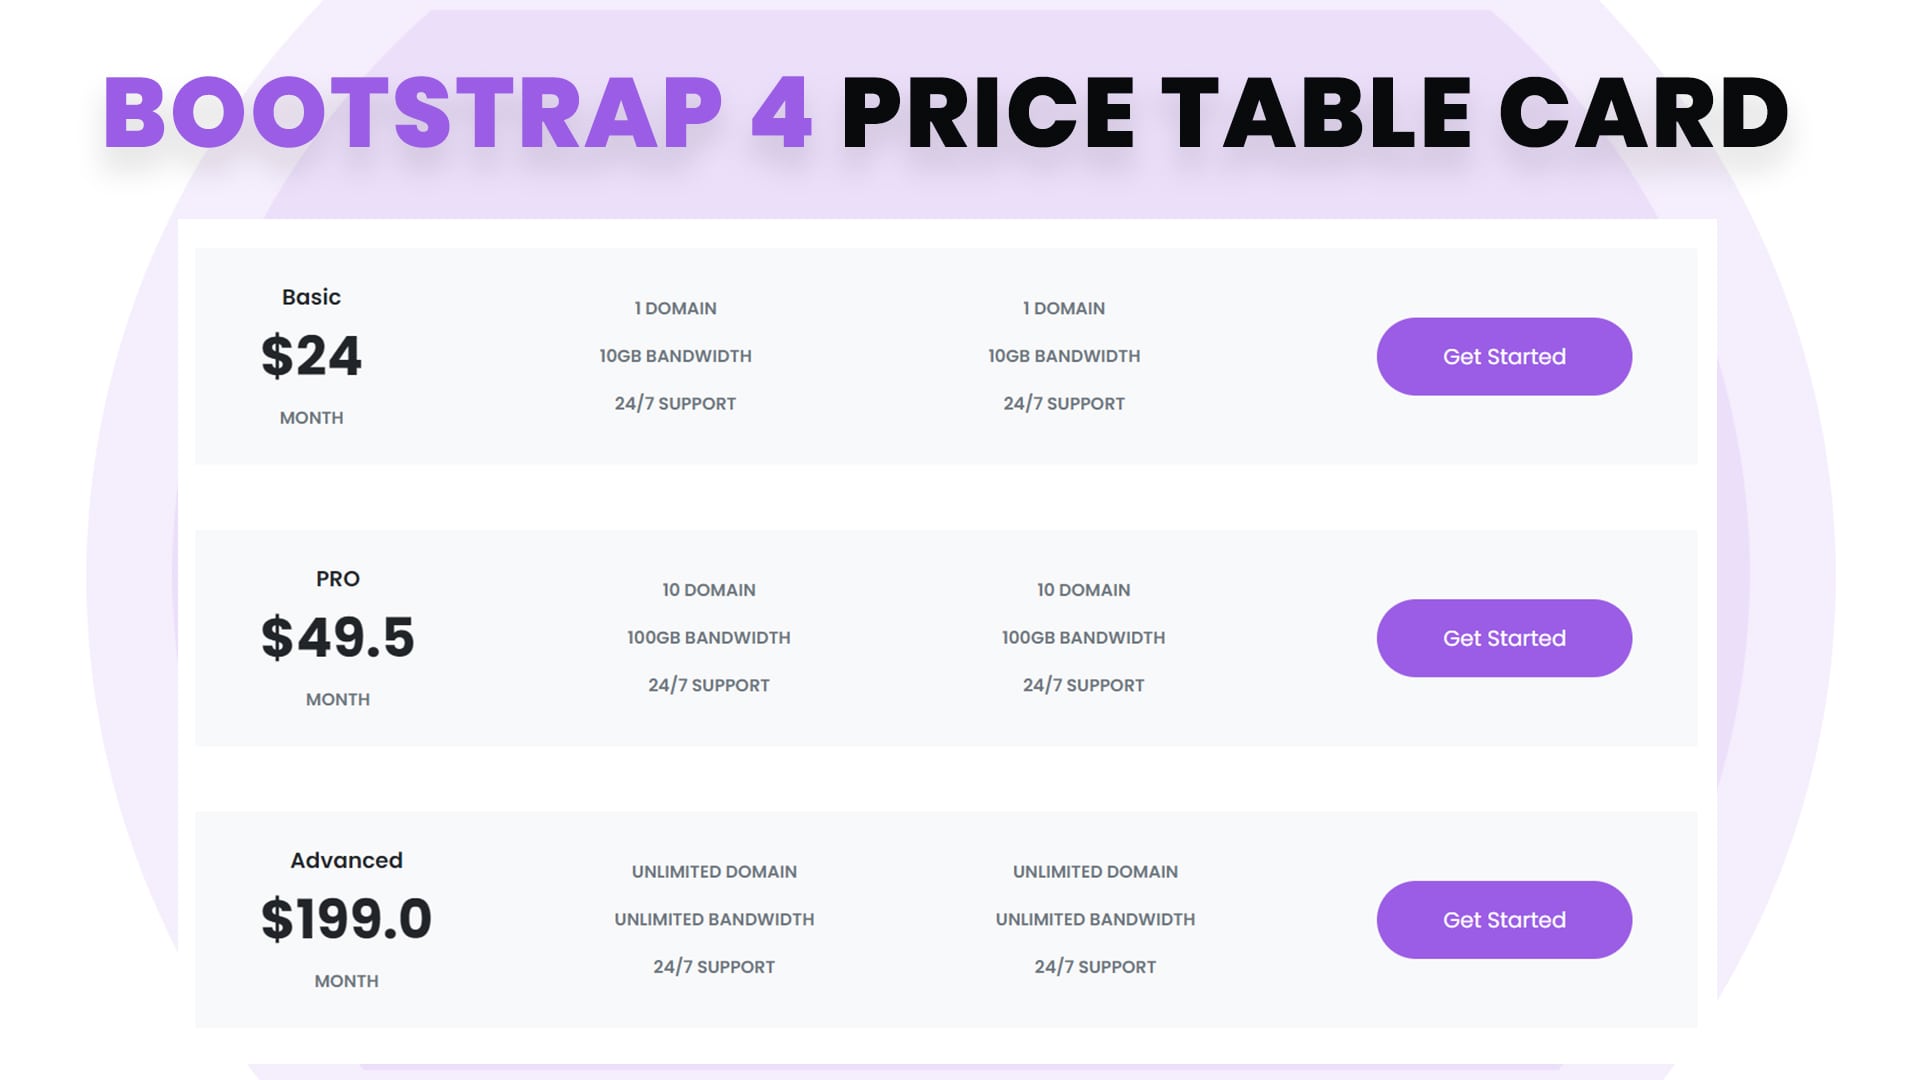The height and width of the screenshot is (1080, 1920).
Task: Select the PRO plan title
Action: [x=338, y=578]
